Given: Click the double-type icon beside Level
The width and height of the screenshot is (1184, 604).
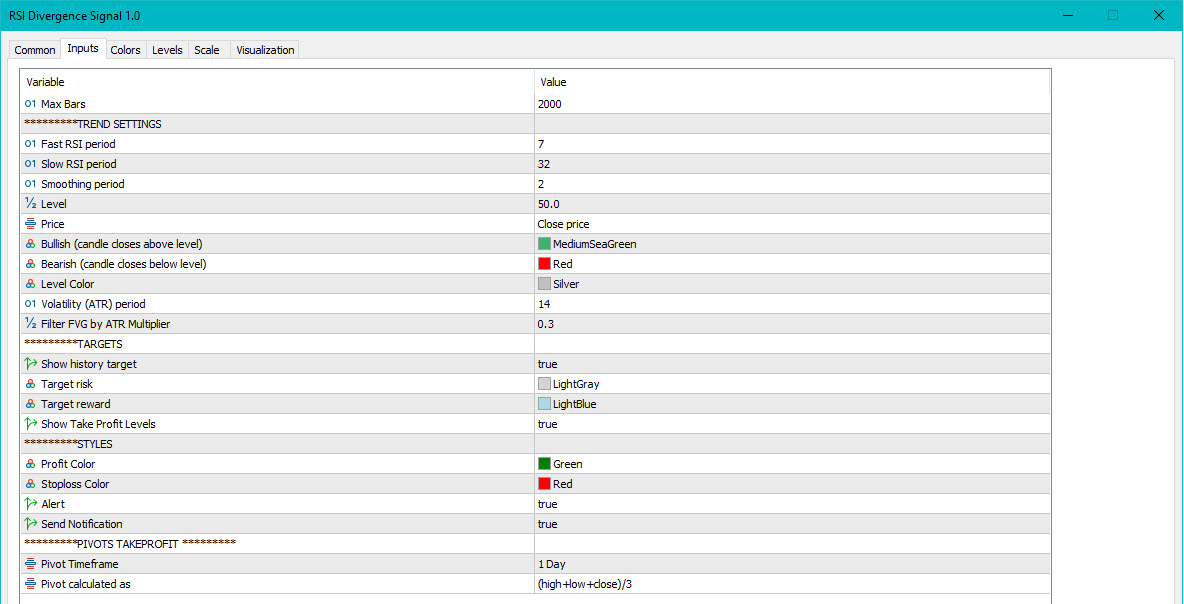Looking at the screenshot, I should point(30,204).
